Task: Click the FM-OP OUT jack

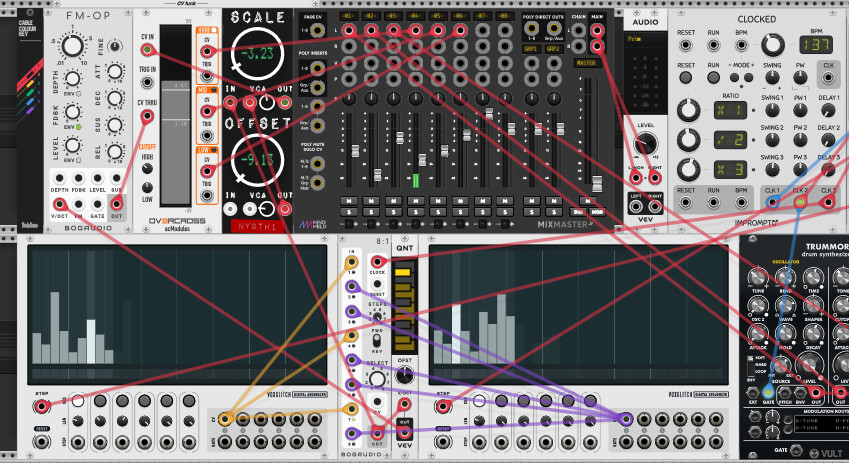Action: (116, 204)
